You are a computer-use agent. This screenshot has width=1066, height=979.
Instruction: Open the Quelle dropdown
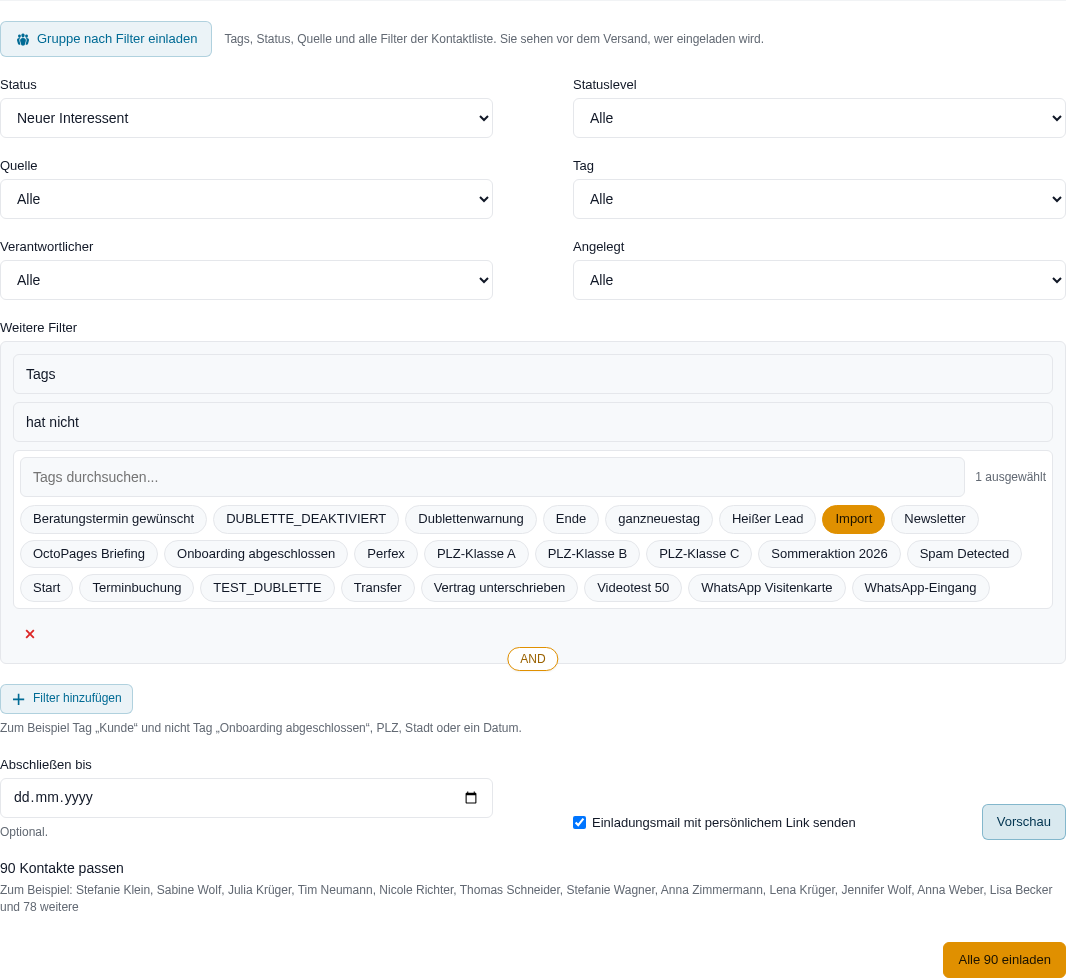click(246, 199)
